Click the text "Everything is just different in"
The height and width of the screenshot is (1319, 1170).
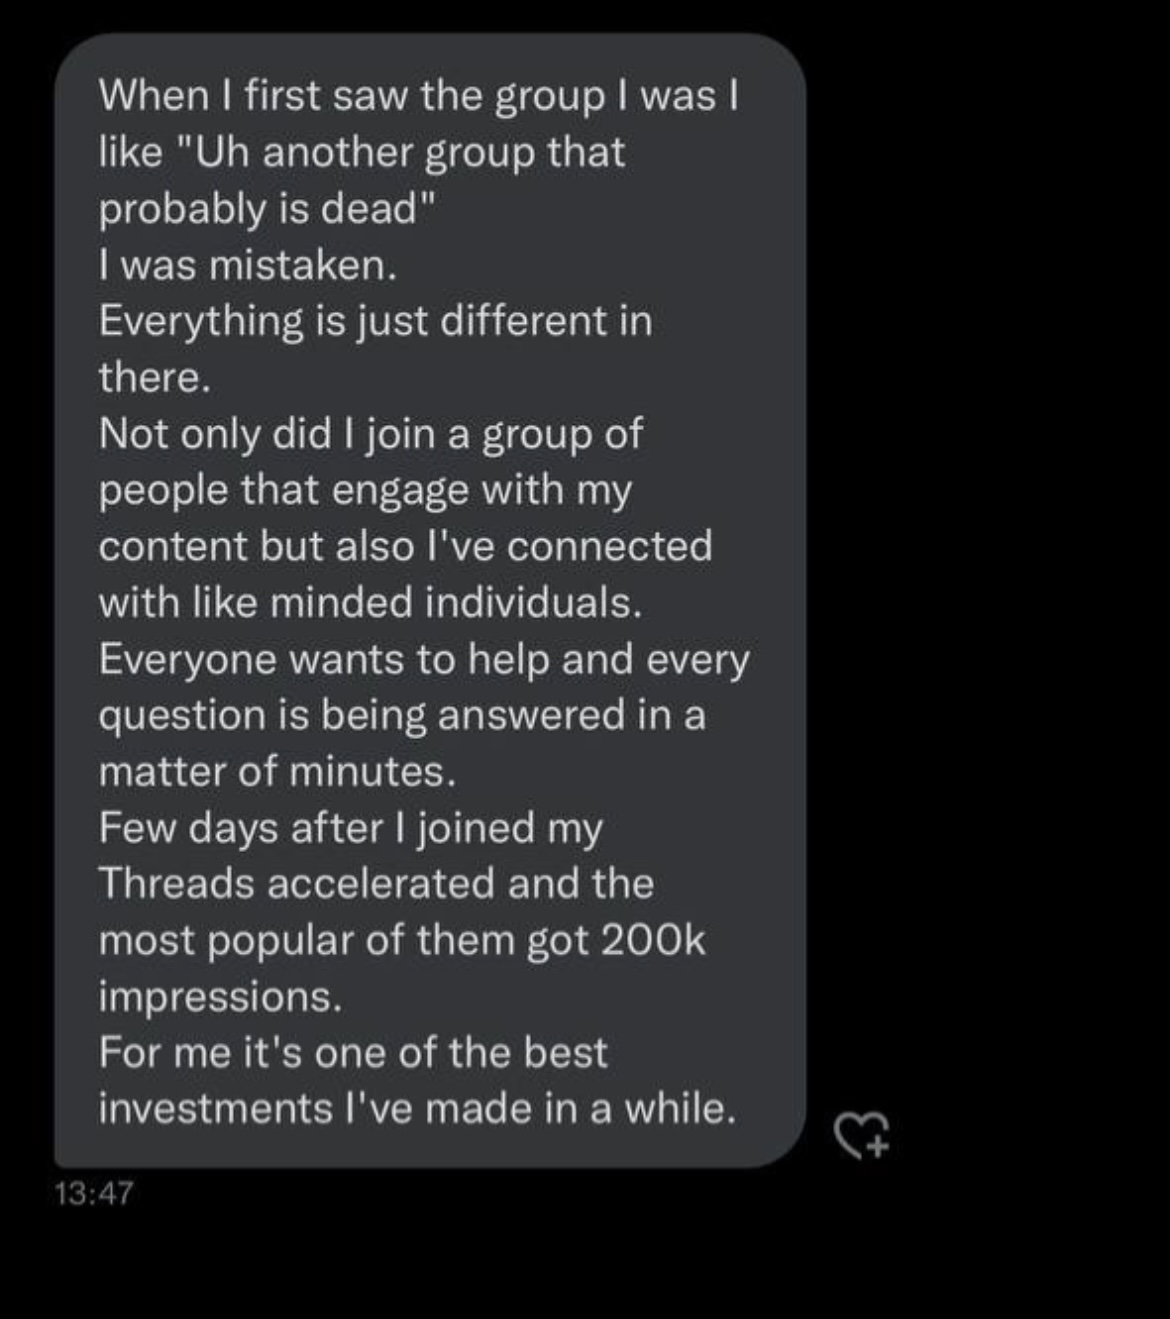[375, 321]
